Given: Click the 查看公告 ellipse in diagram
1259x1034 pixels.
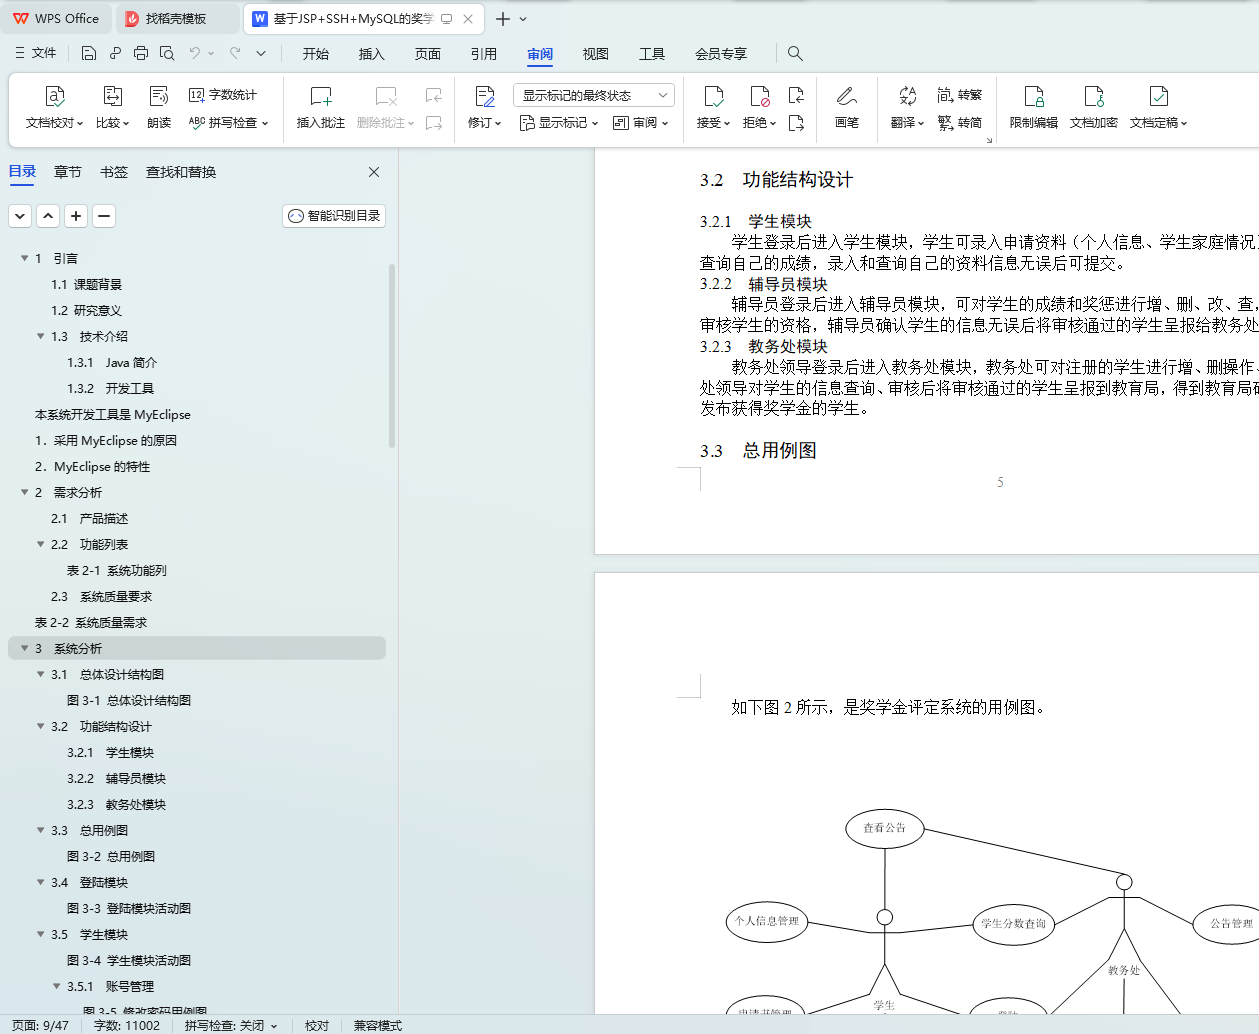Looking at the screenshot, I should [x=885, y=828].
